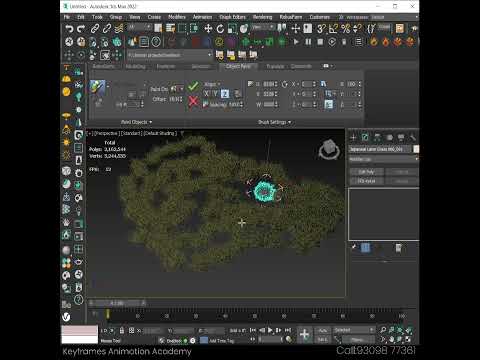Commit painting with the green checkmark
Screen dimensions: 480x360
point(193,87)
